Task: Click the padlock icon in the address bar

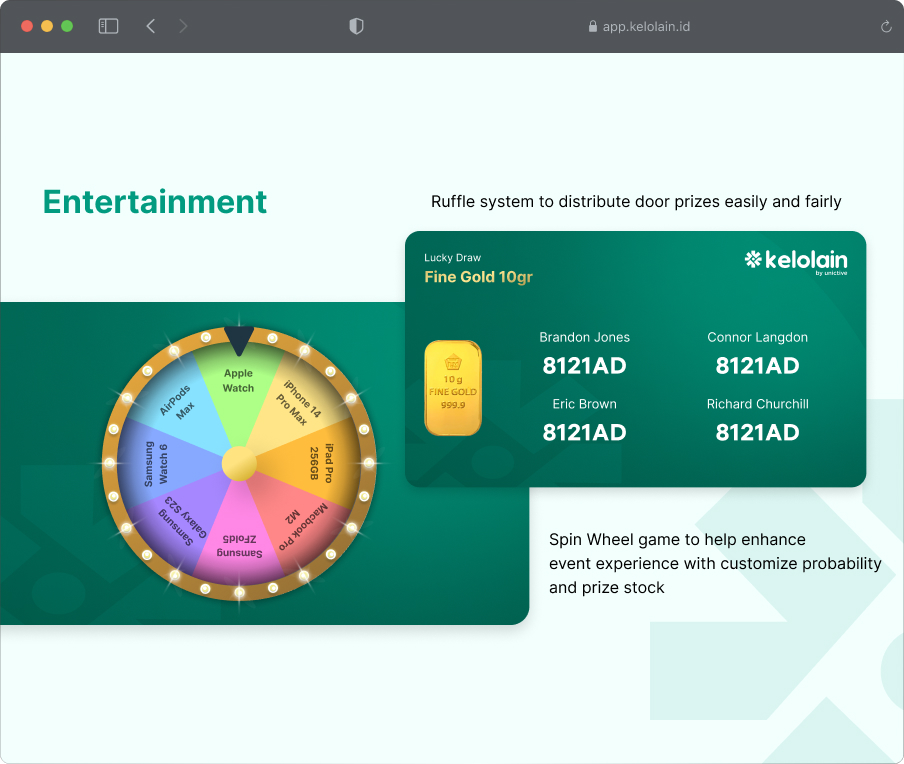Action: click(593, 26)
